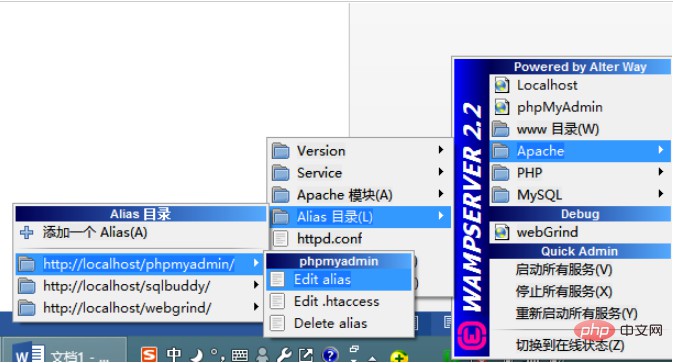Click the Apache 模块 folder icon
Viewport: 673px width, 363px height.
coord(281,195)
